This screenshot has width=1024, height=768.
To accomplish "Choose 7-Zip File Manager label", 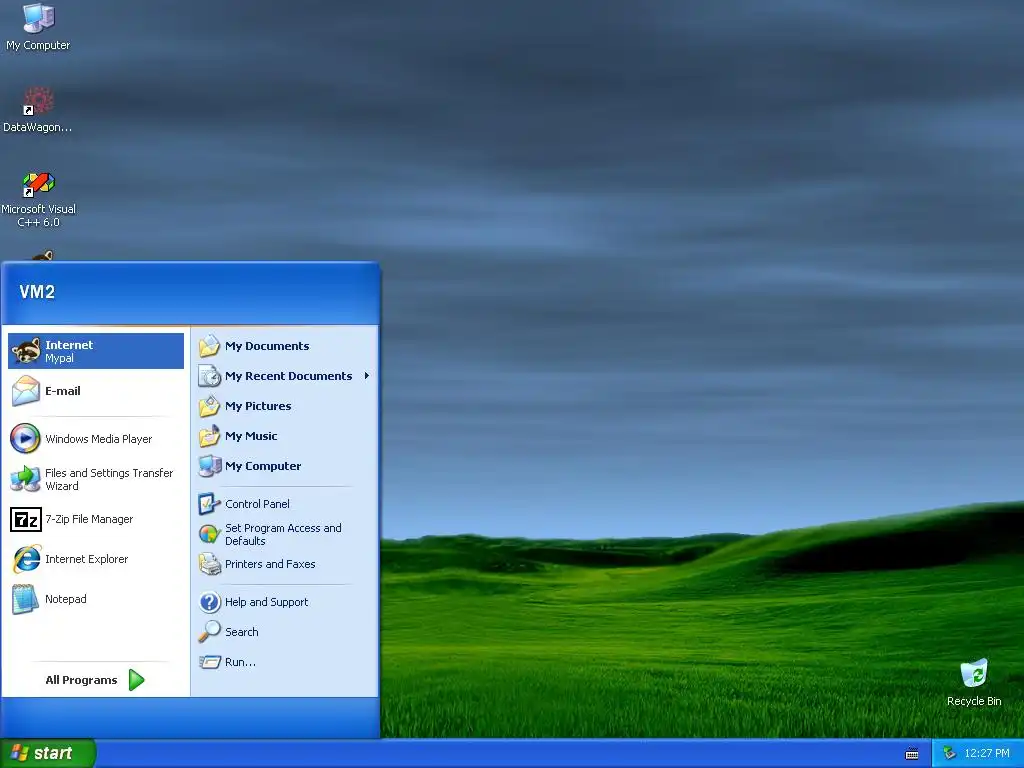I will [89, 519].
